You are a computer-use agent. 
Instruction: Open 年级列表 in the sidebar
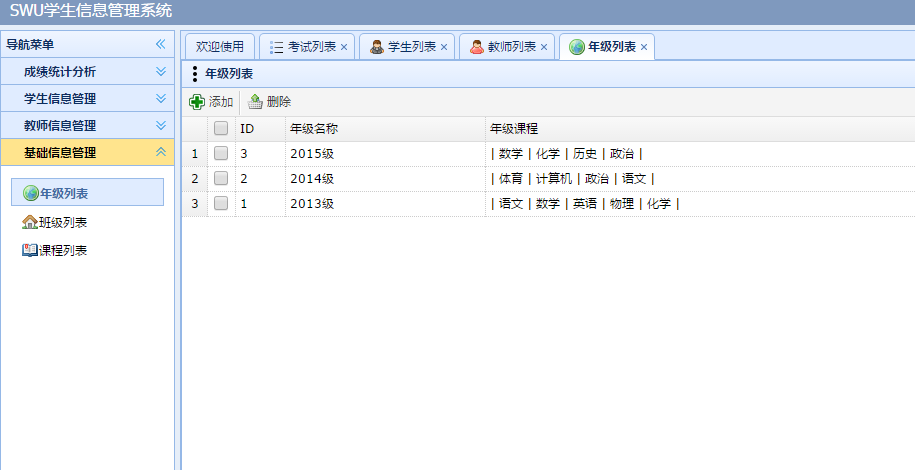point(88,192)
